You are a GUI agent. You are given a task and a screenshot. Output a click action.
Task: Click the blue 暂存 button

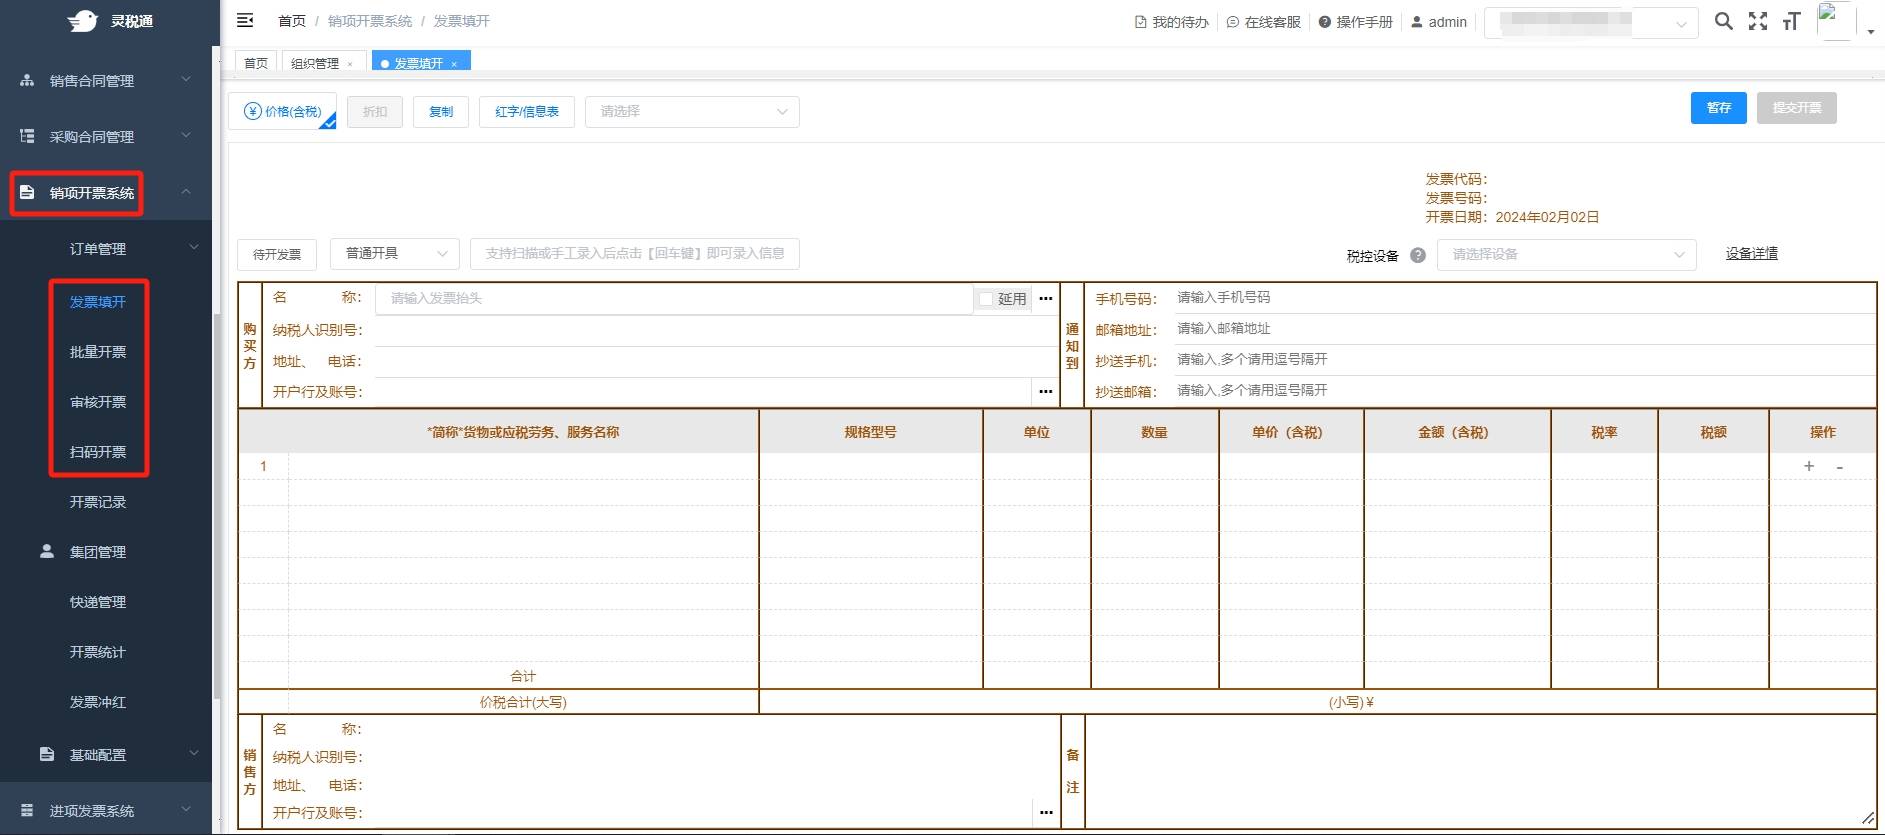coord(1718,108)
